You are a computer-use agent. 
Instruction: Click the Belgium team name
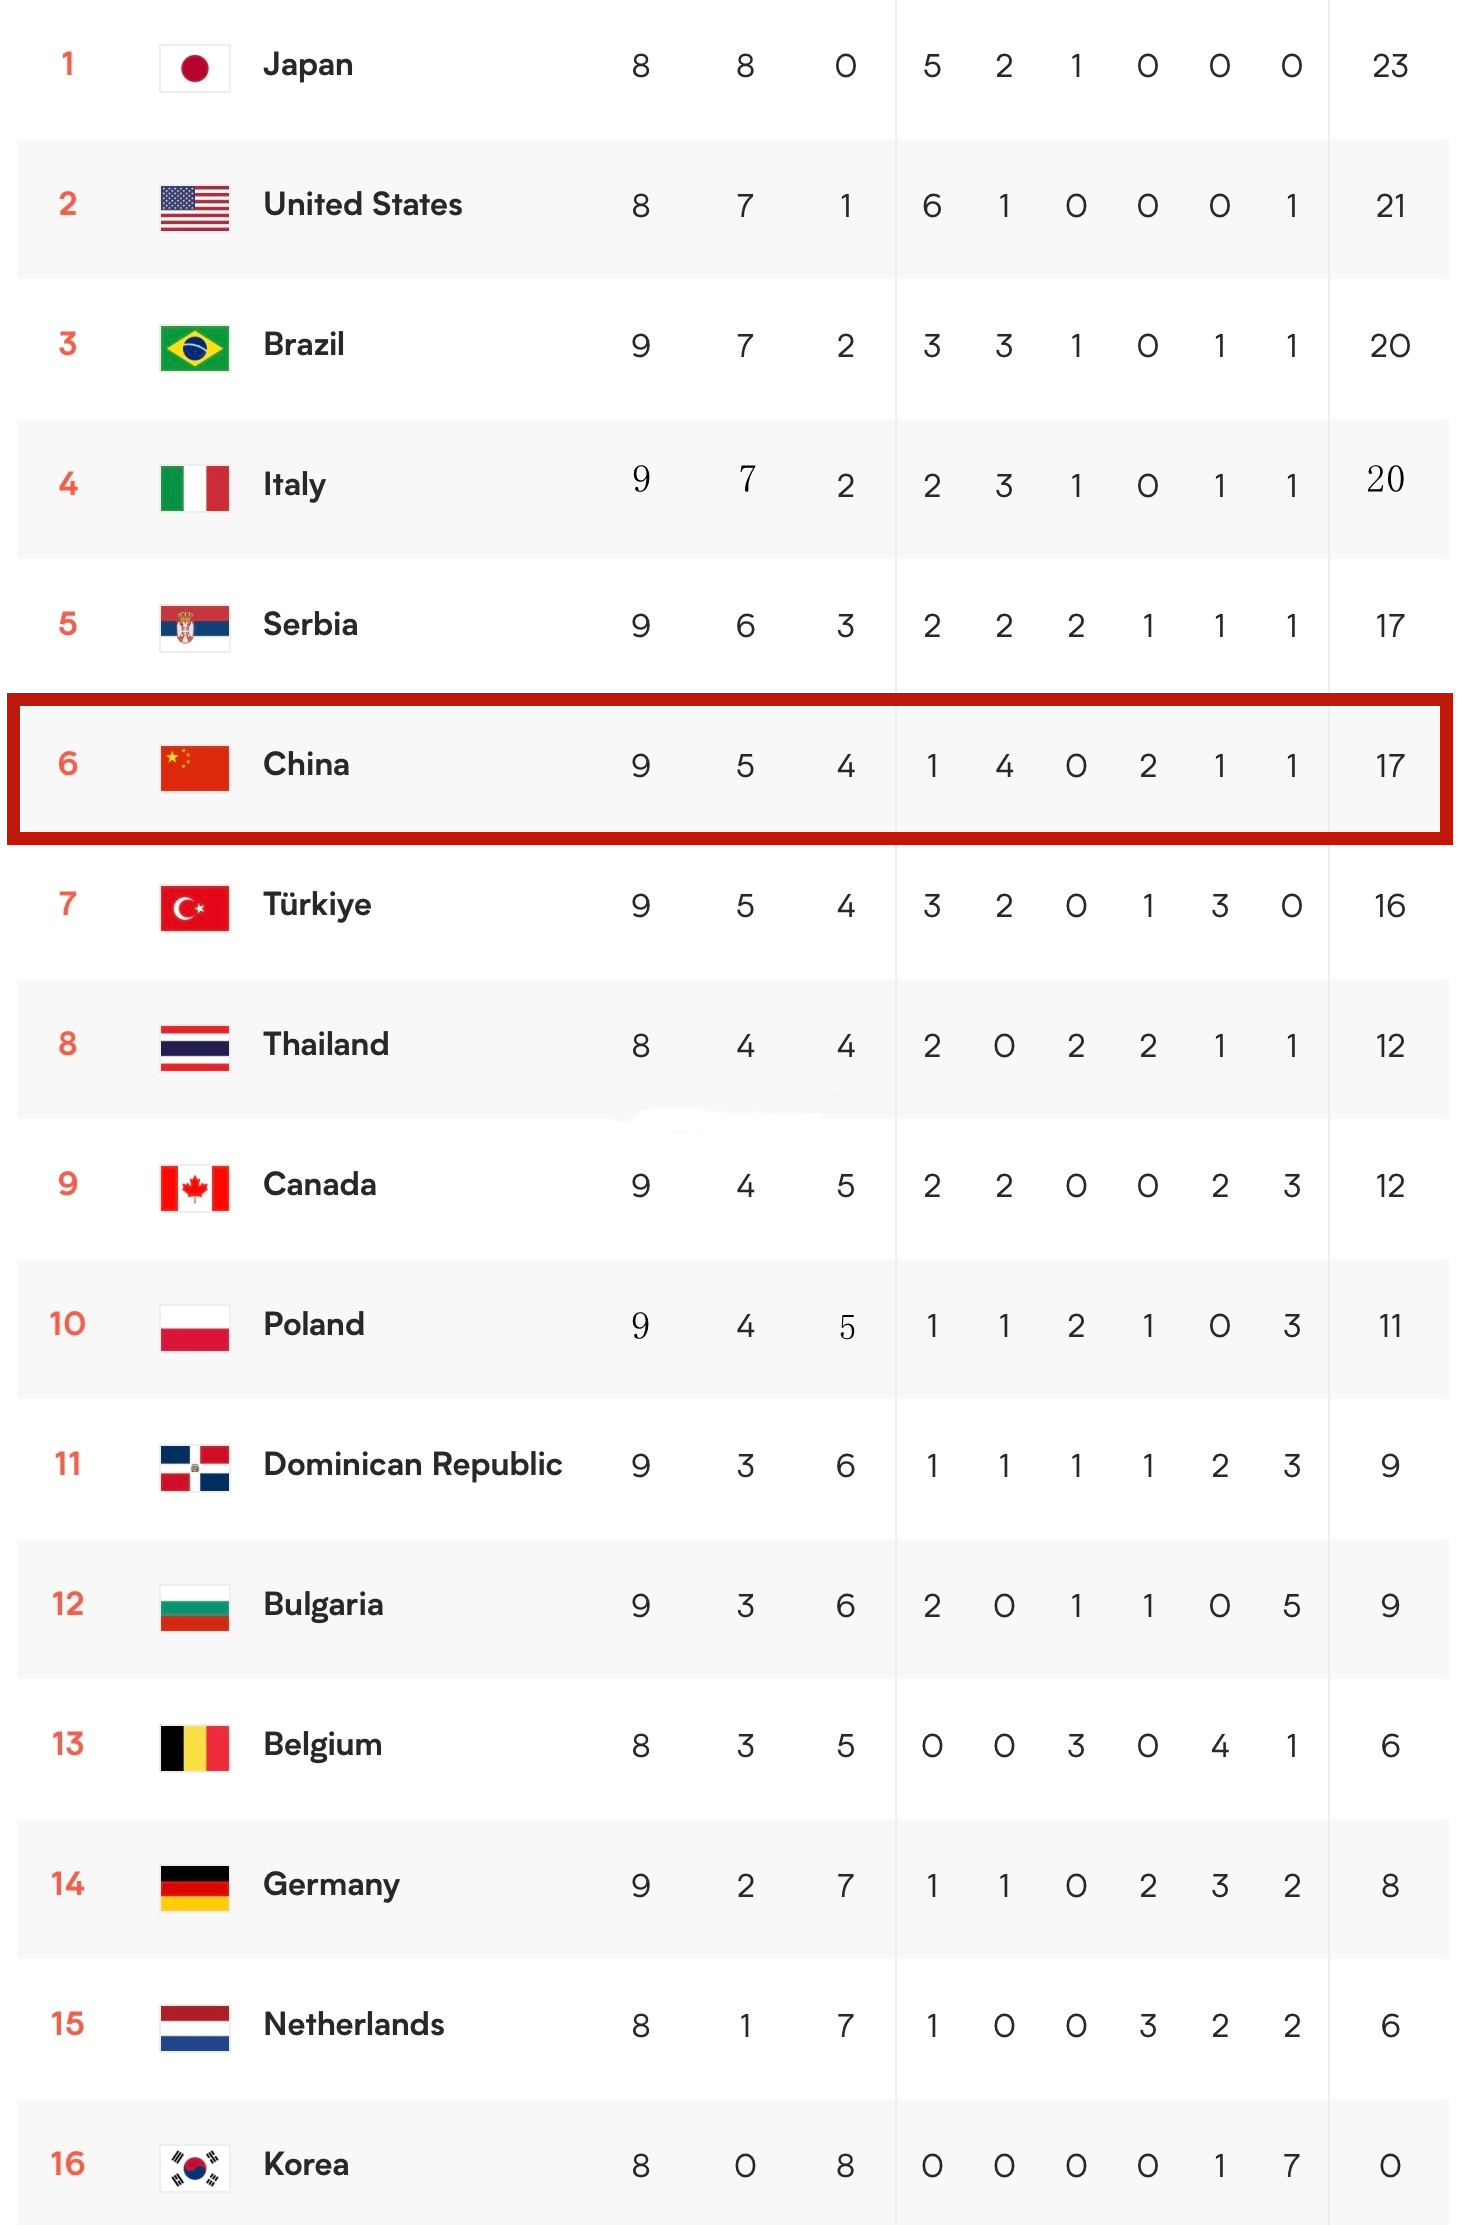(x=322, y=1745)
